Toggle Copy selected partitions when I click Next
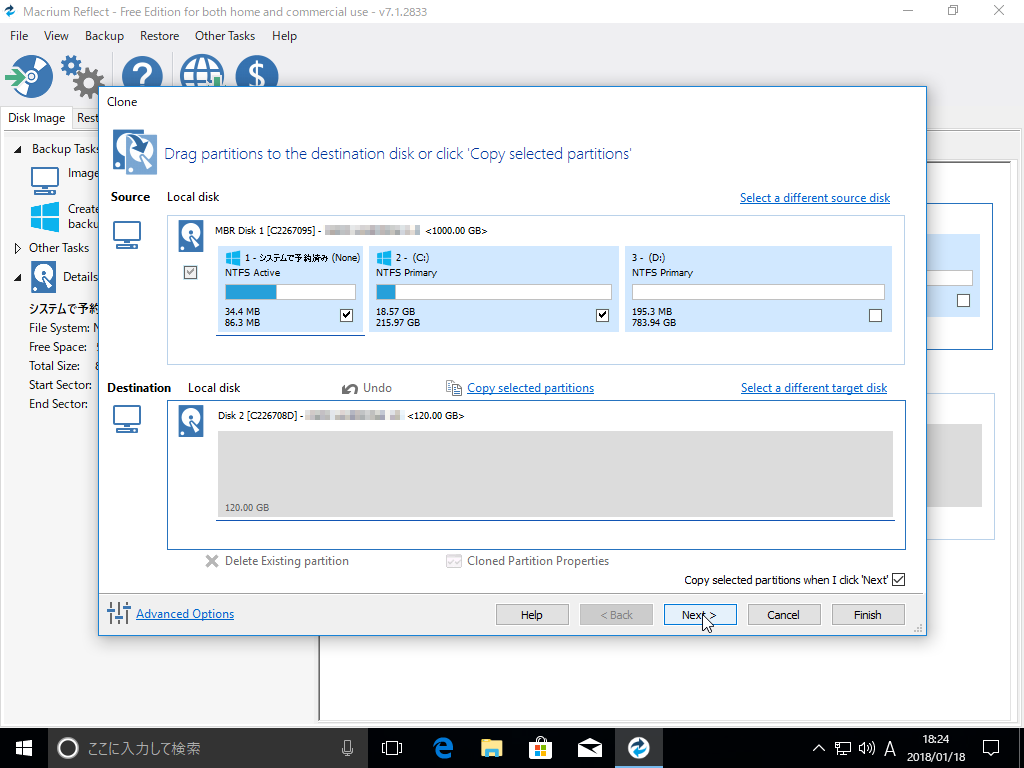The image size is (1024, 768). pyautogui.click(x=899, y=579)
